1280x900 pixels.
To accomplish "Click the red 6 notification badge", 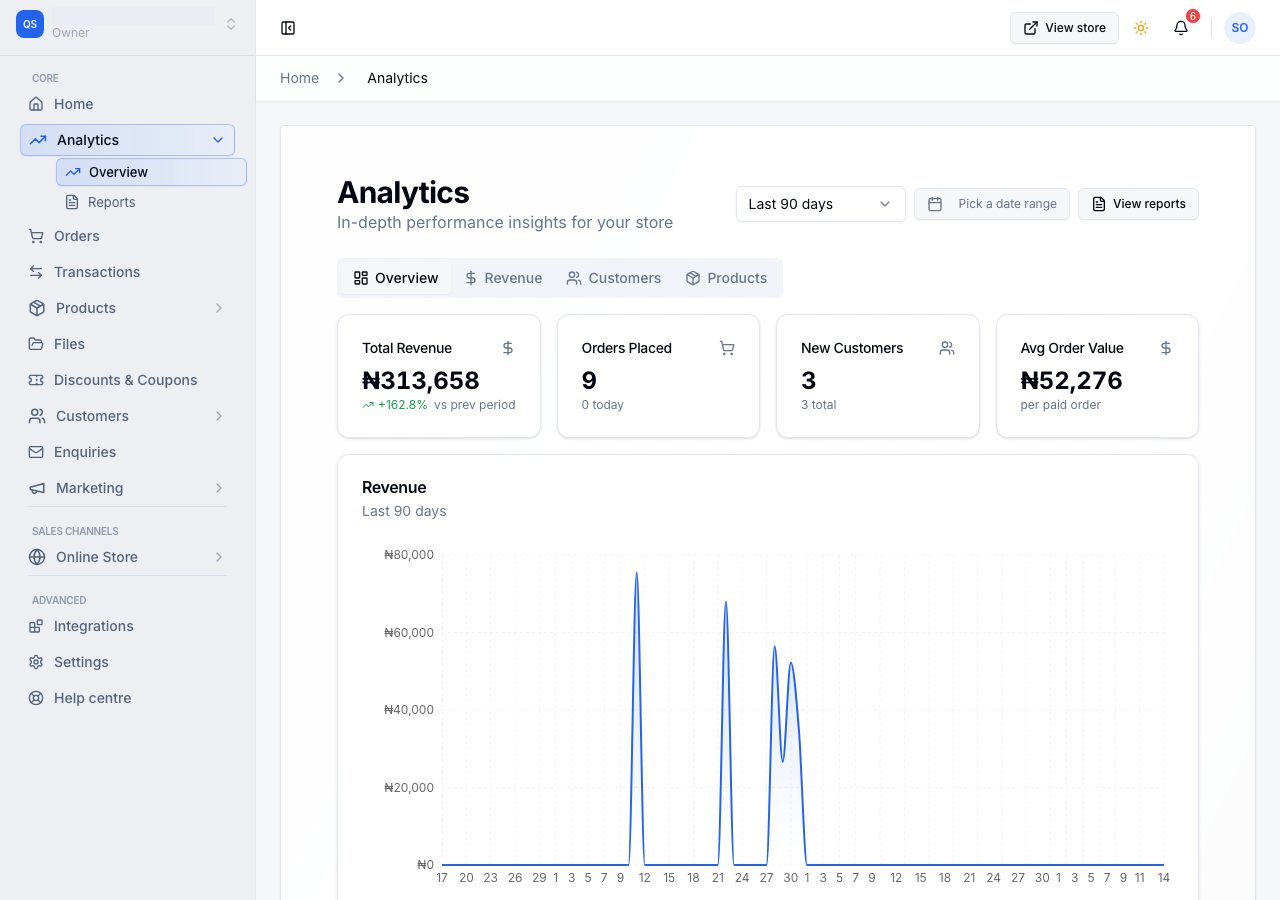I will point(1193,16).
